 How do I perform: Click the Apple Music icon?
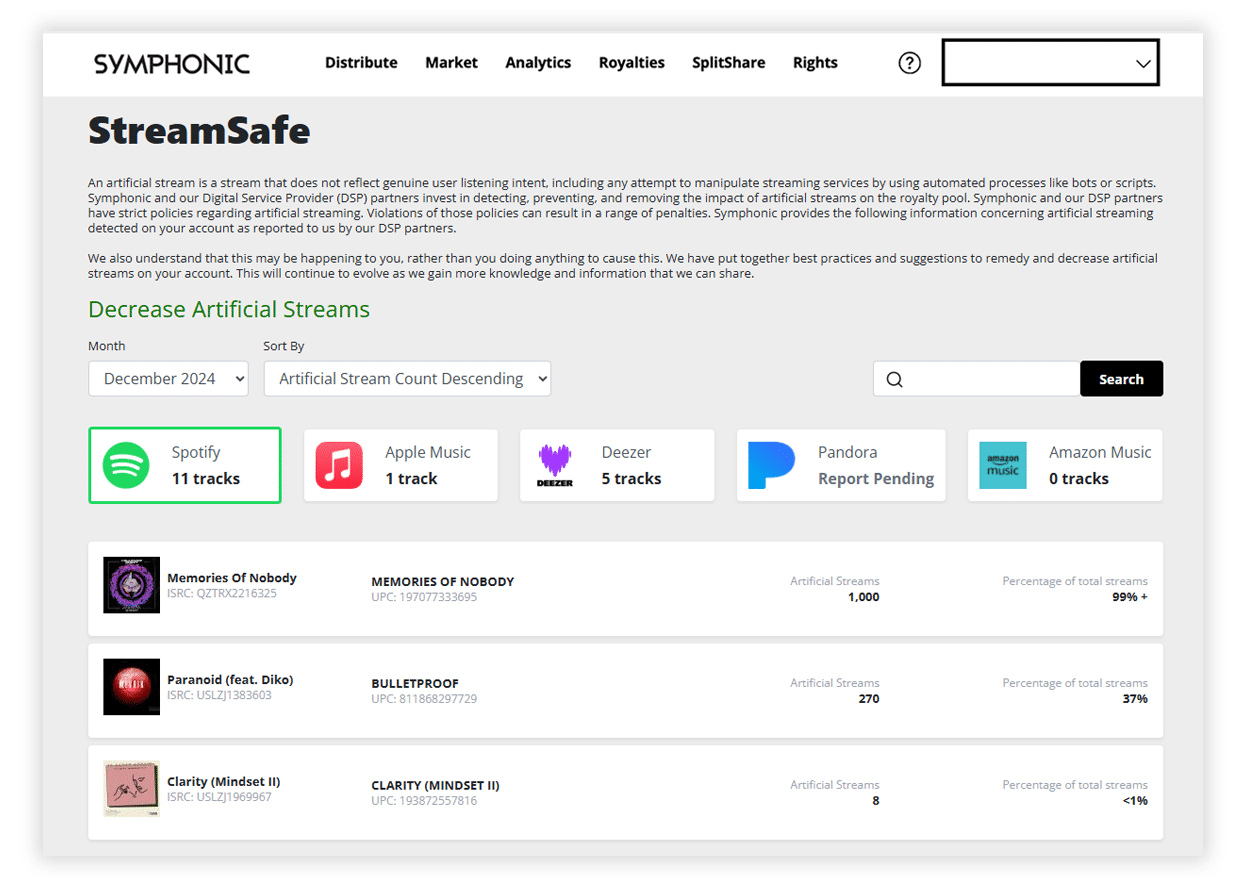click(x=340, y=464)
